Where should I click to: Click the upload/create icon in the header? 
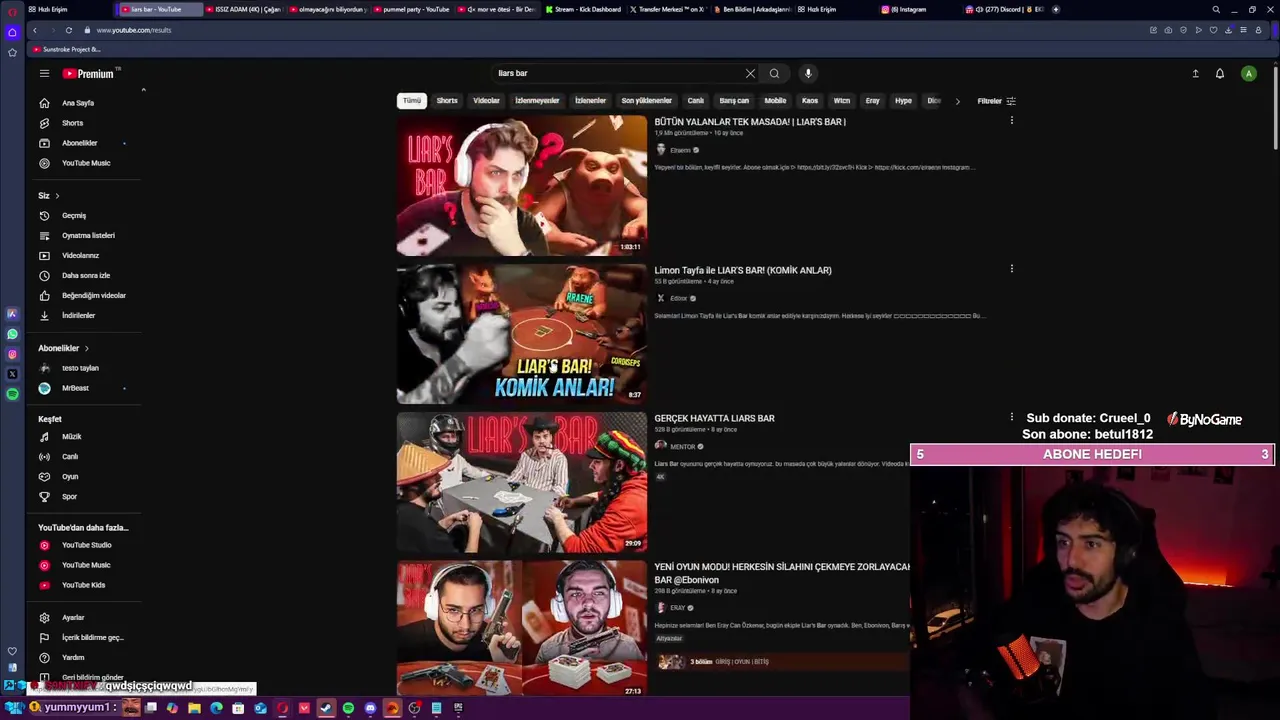pos(1195,73)
